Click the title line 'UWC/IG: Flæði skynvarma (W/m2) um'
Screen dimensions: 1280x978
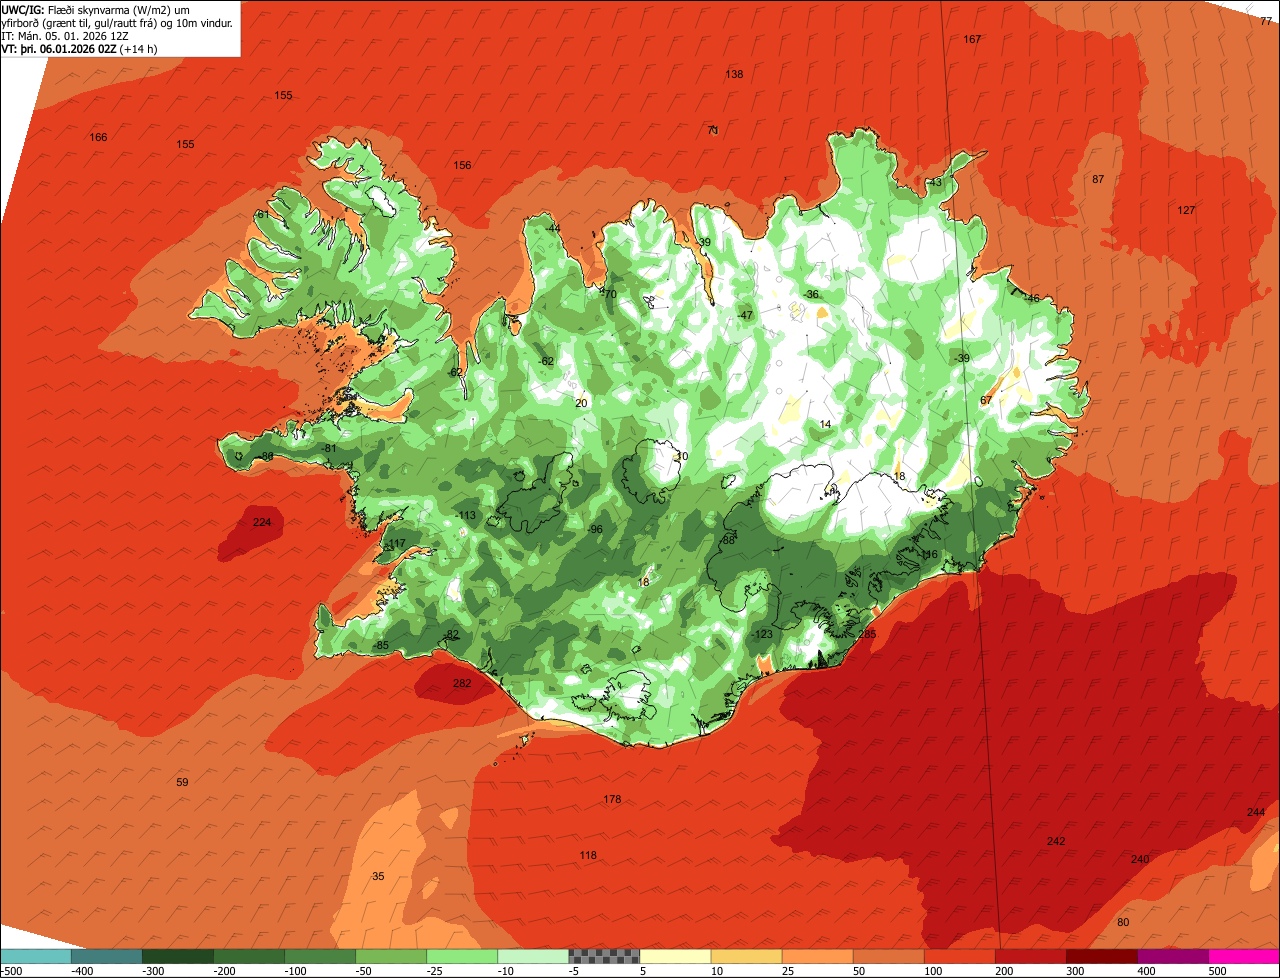coord(96,9)
